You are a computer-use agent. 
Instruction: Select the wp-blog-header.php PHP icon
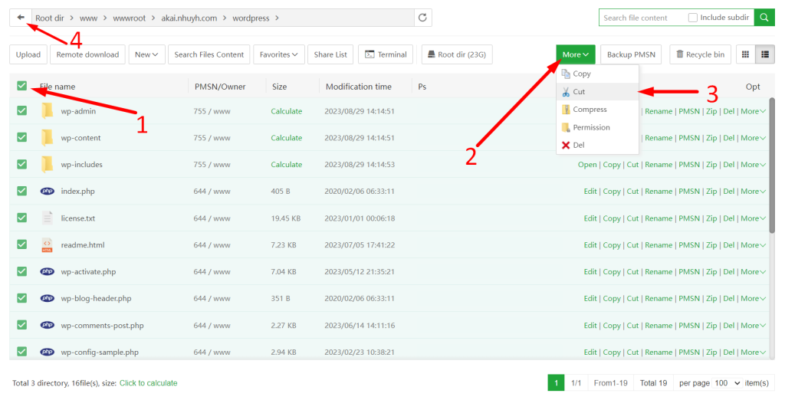tap(47, 298)
